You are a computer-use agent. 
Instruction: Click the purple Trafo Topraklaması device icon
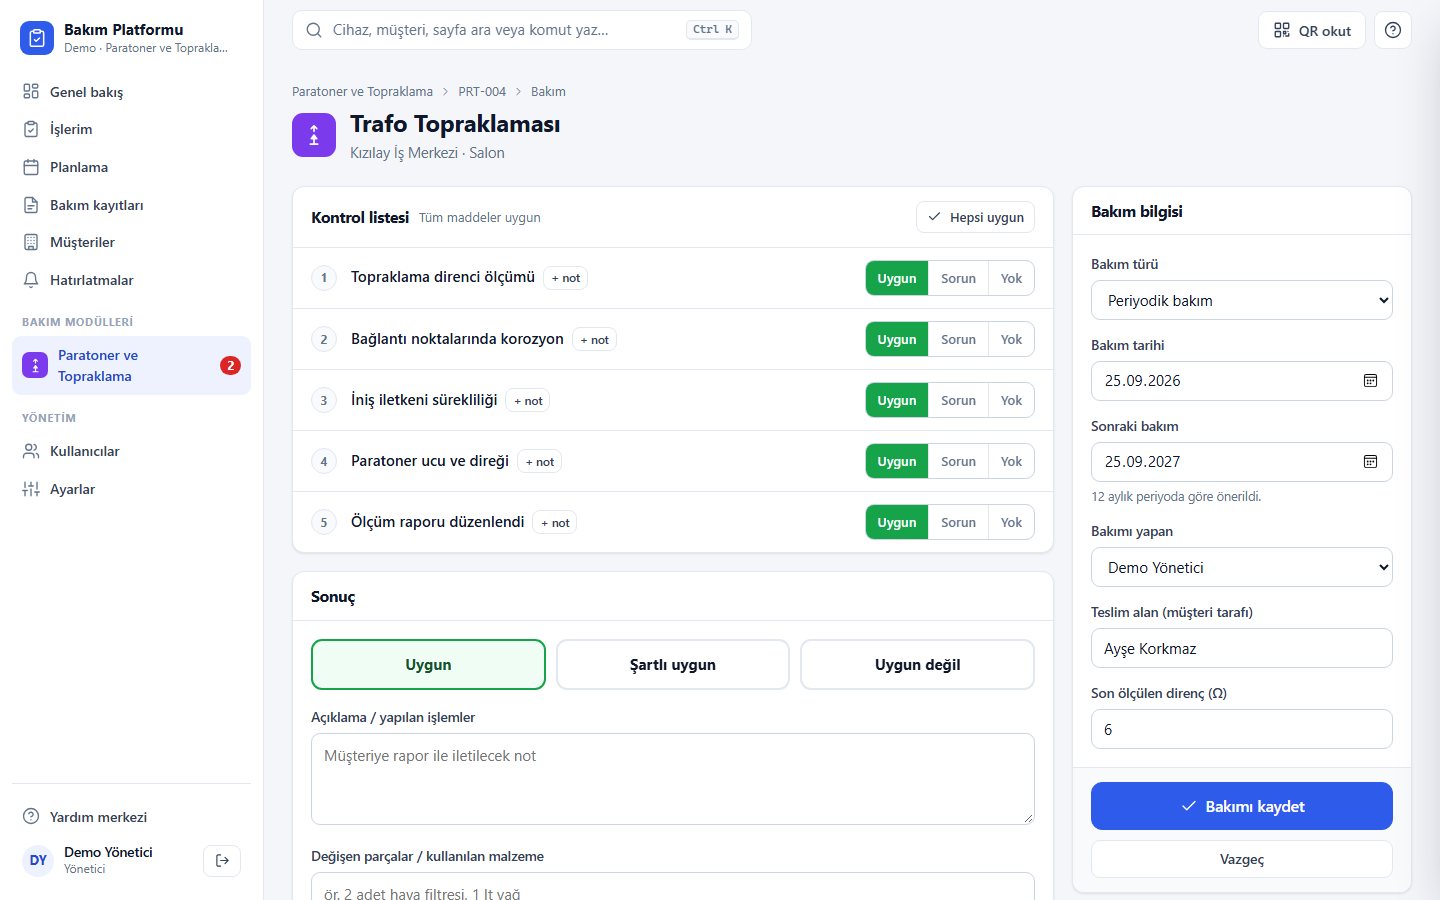(314, 135)
